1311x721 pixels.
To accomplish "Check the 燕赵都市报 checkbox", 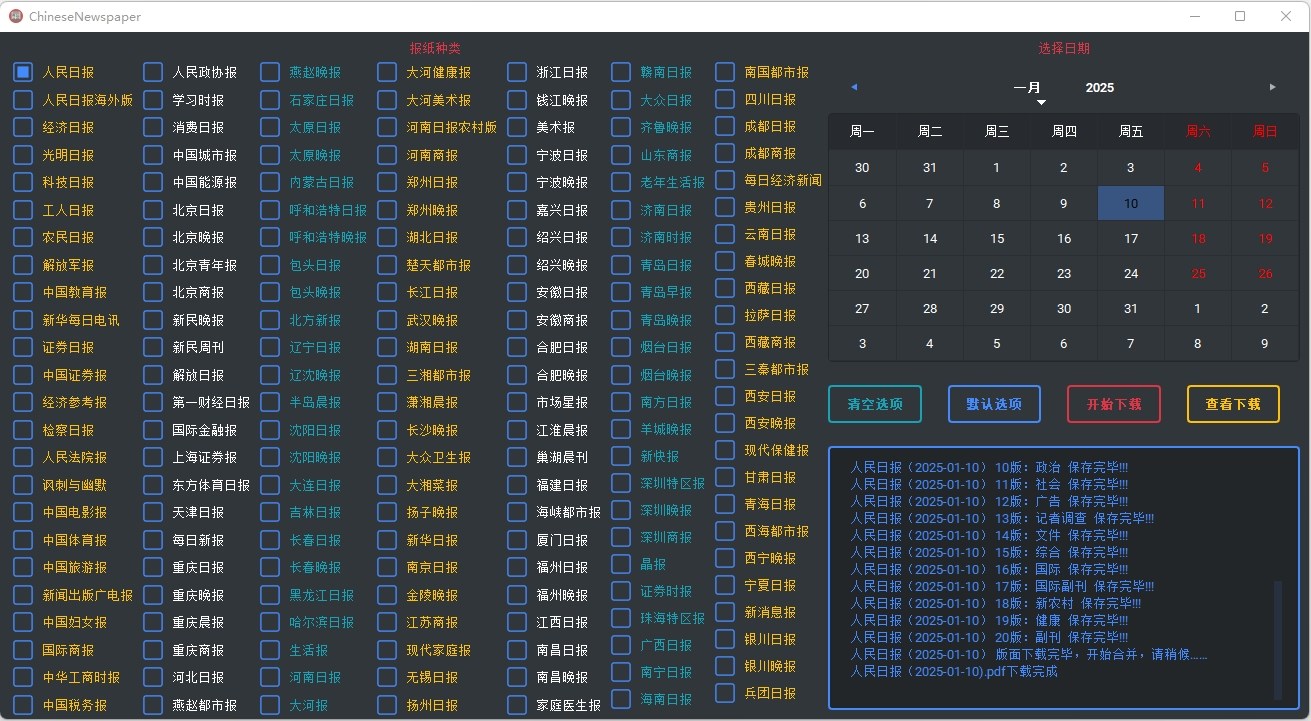I will (153, 705).
